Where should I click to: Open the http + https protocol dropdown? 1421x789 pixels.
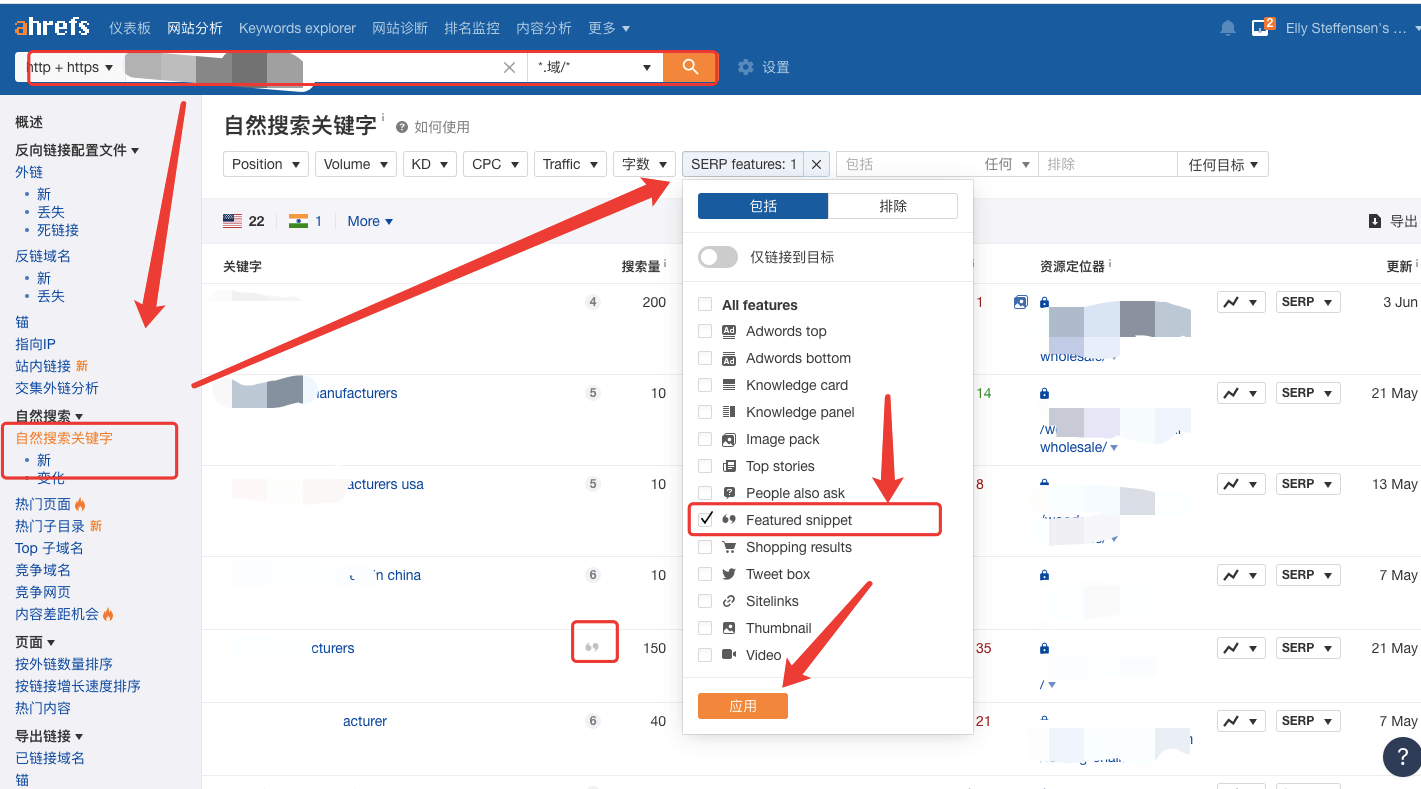pos(70,67)
